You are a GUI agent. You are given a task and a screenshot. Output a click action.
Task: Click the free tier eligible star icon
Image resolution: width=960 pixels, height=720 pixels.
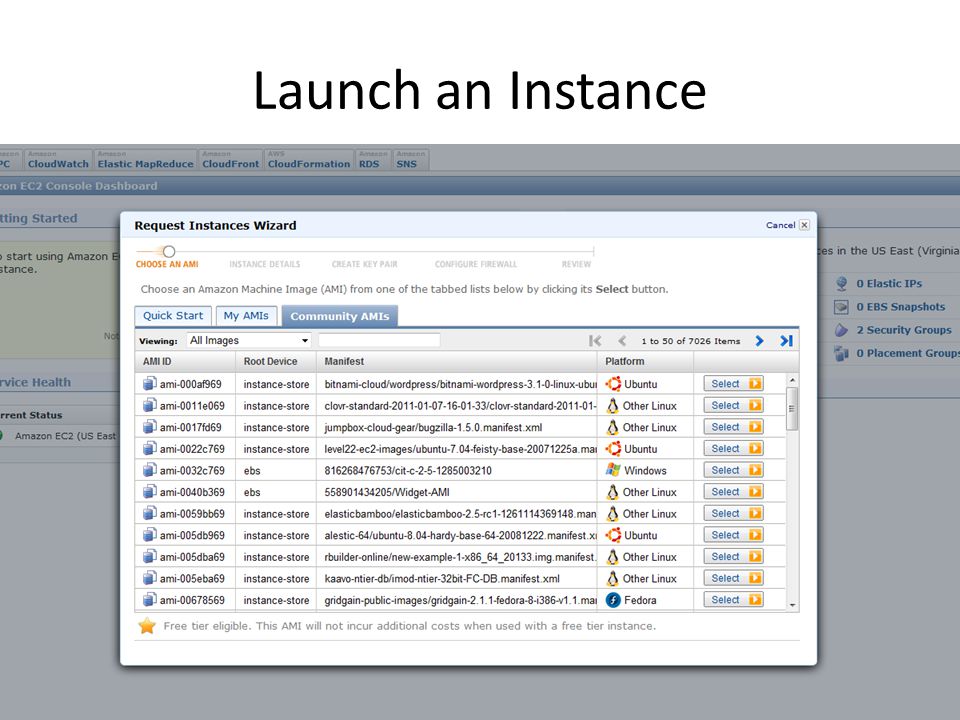coord(147,626)
